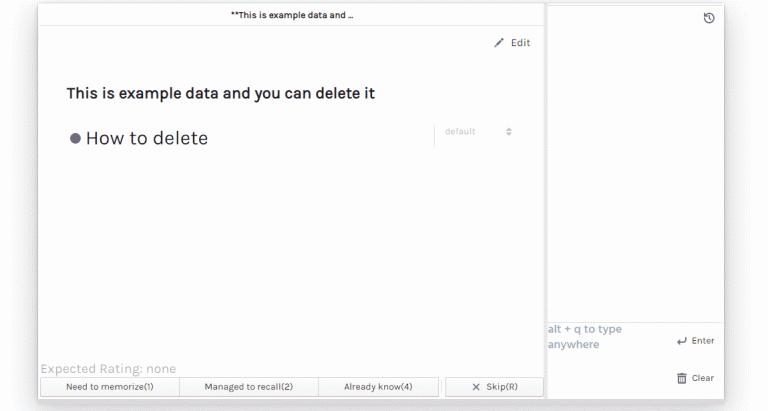Screen dimensions: 768x411
Task: Click the X icon on the Skip button
Action: 476,387
